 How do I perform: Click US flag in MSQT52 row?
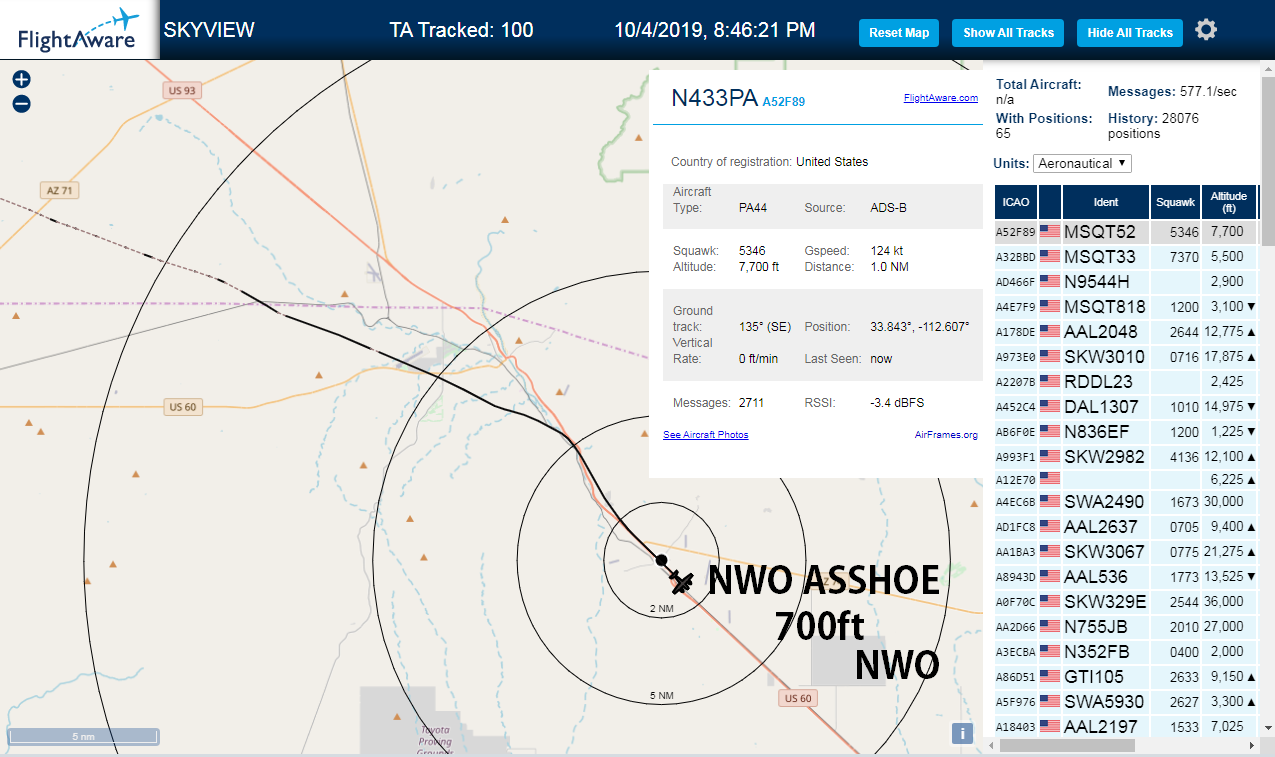pos(1050,231)
